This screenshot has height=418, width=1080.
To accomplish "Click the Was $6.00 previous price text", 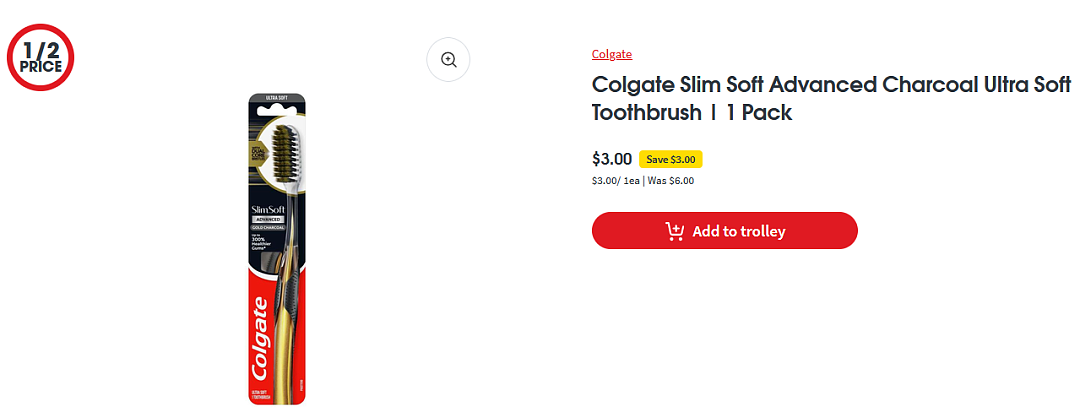I will coord(671,181).
